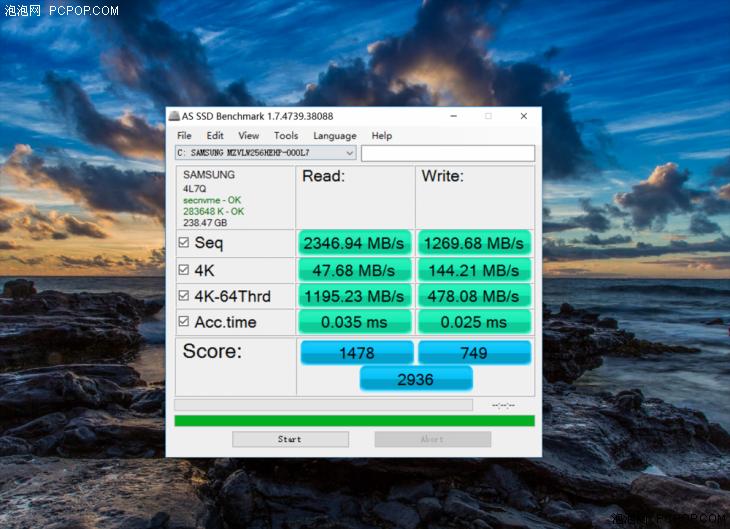Click the total score 2936 box
730x529 pixels.
tap(415, 378)
